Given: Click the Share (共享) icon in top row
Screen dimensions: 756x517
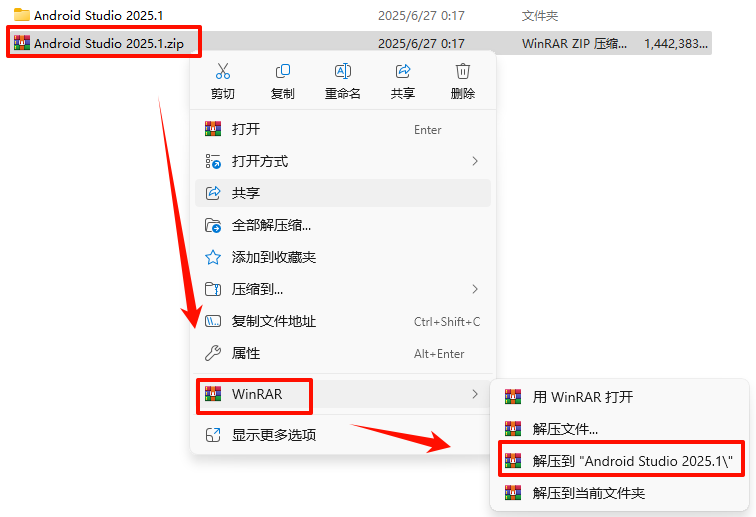Looking at the screenshot, I should tap(403, 71).
